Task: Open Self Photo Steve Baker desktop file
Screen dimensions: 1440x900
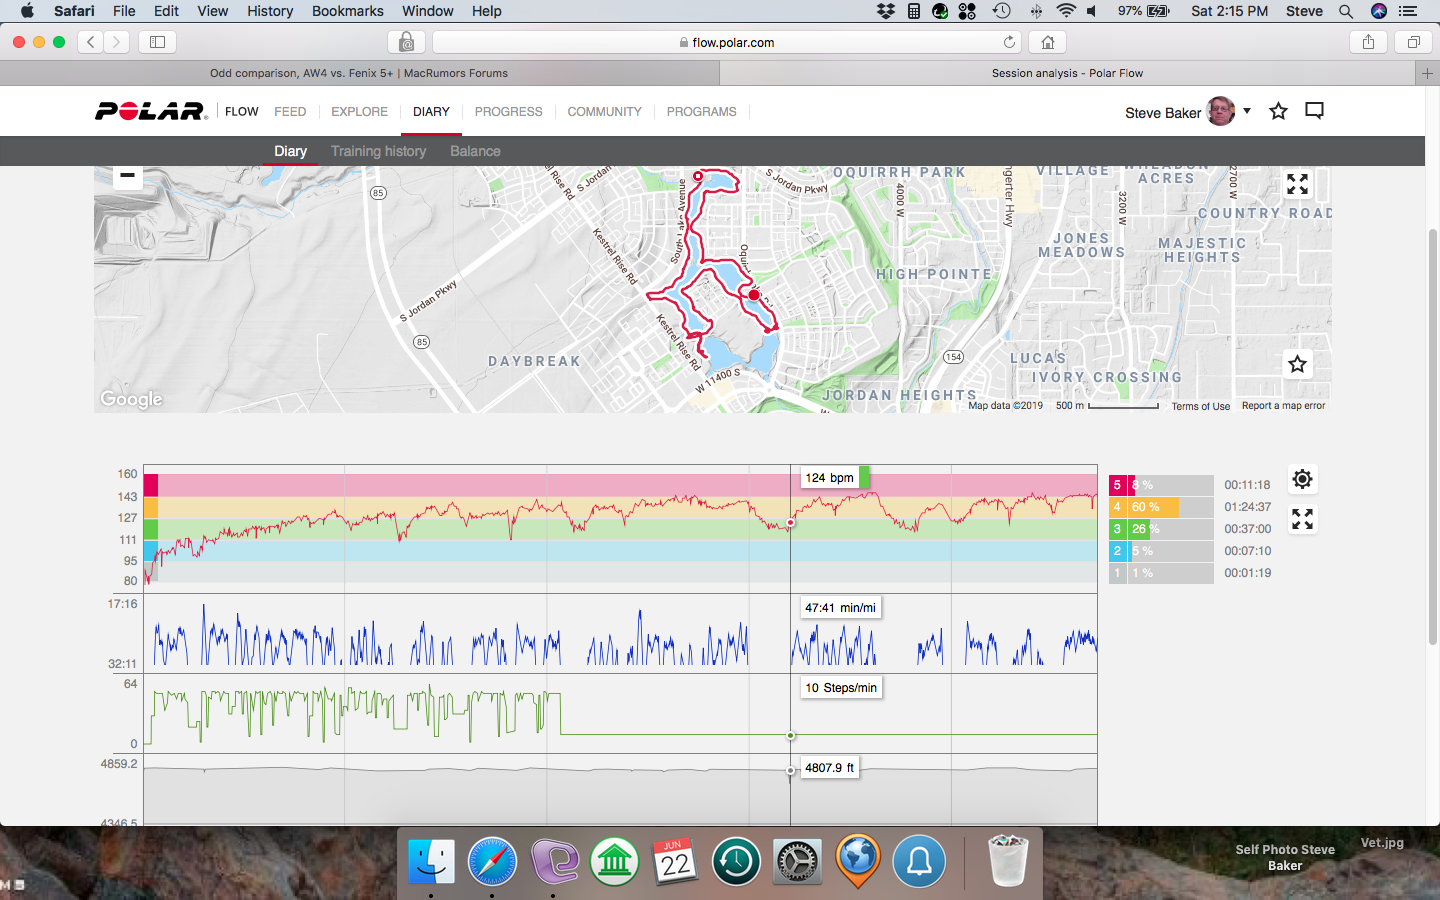Action: click(x=1285, y=857)
